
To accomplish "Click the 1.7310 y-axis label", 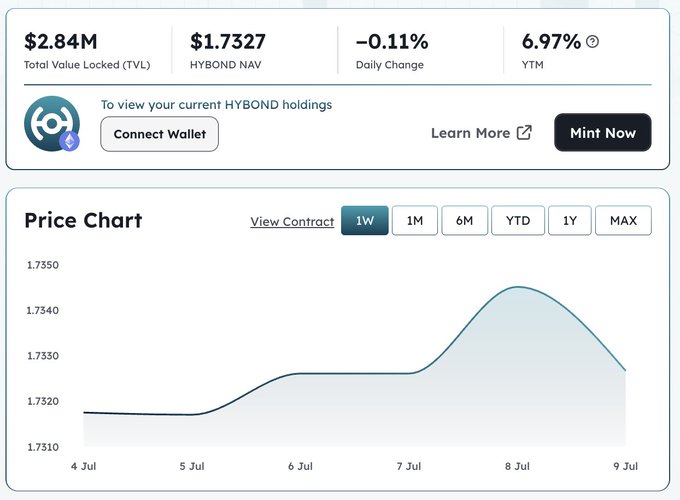I will (x=42, y=447).
